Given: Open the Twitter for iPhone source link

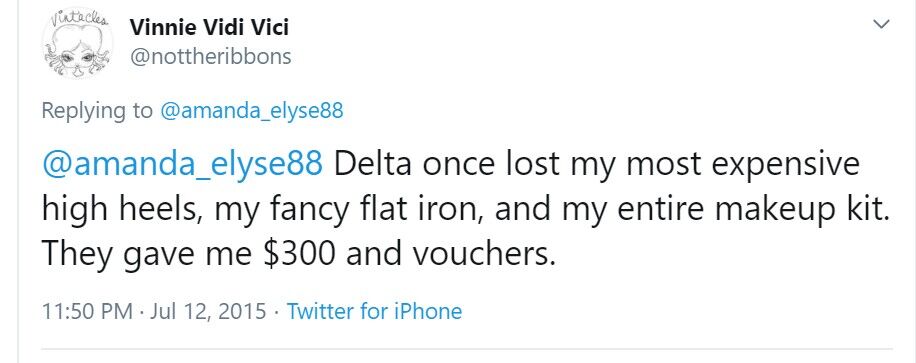Looking at the screenshot, I should (374, 311).
